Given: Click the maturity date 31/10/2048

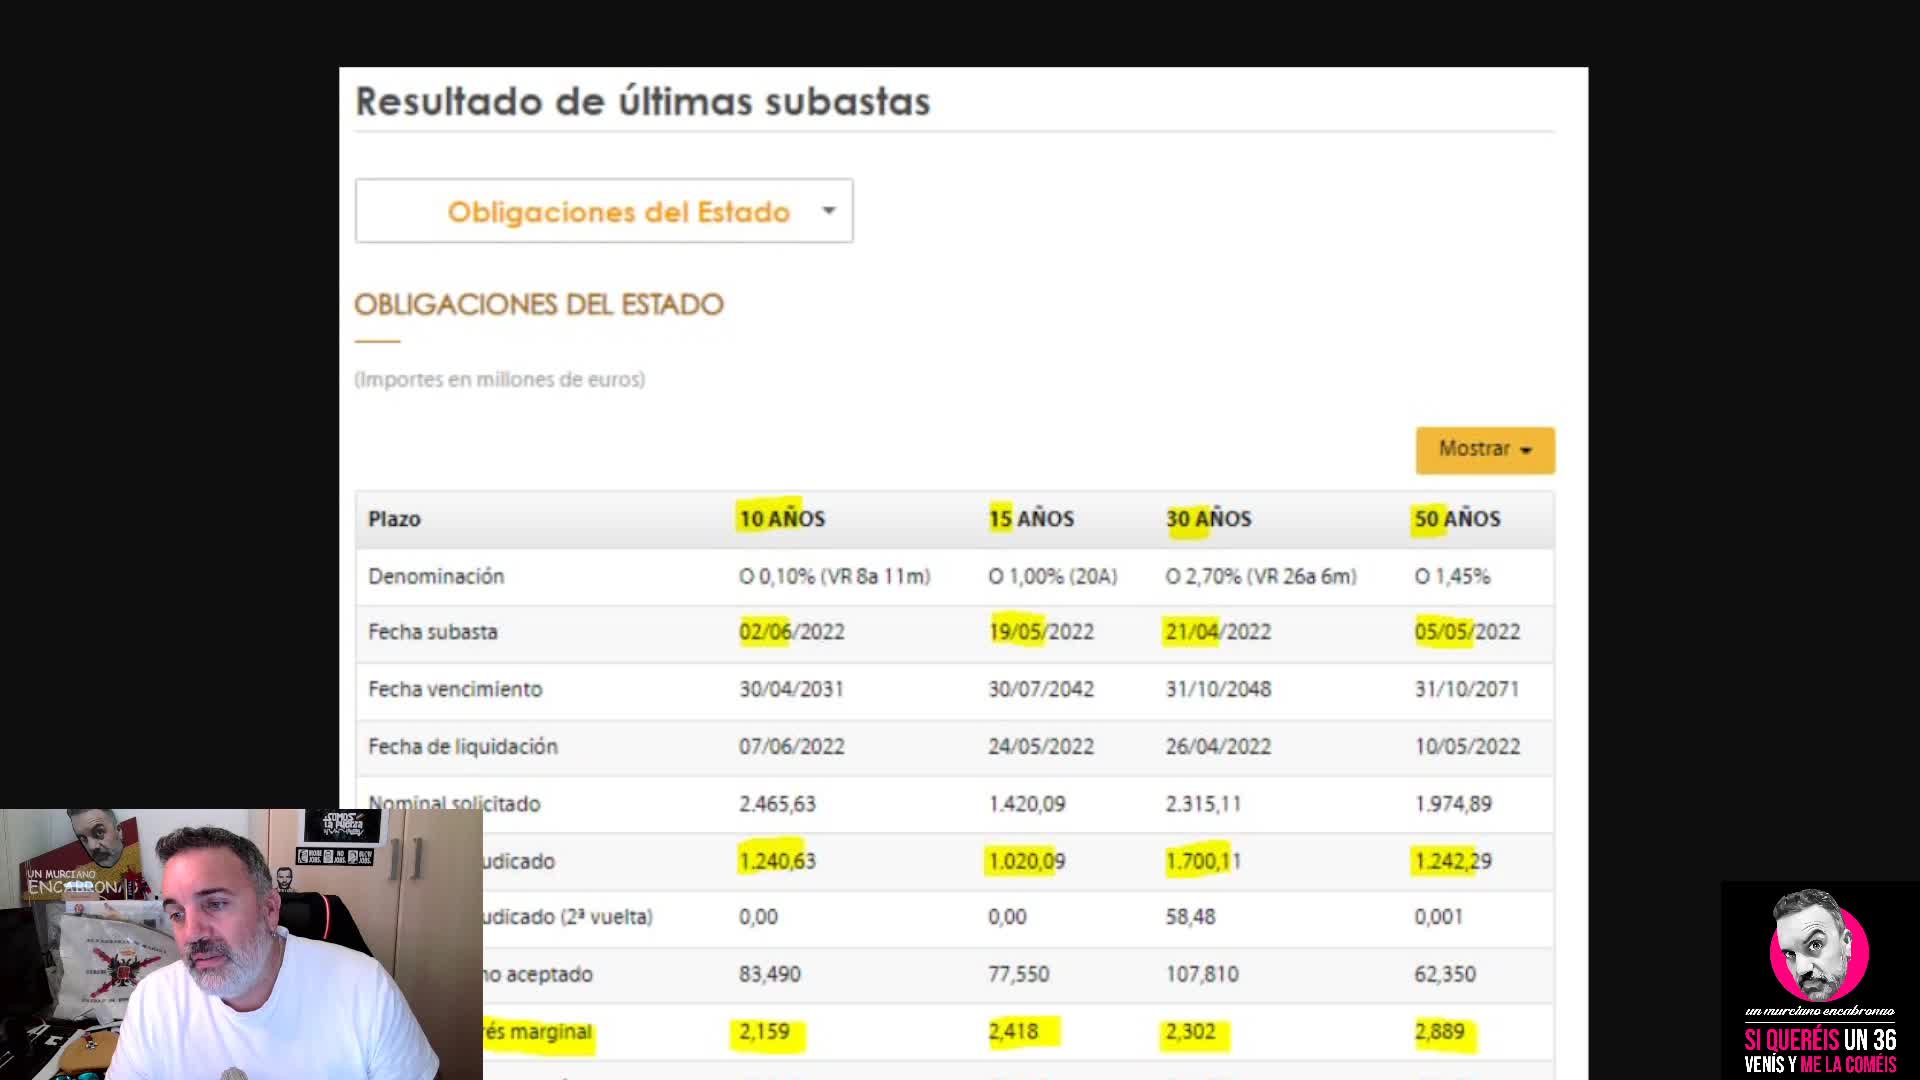Looking at the screenshot, I should 1218,689.
